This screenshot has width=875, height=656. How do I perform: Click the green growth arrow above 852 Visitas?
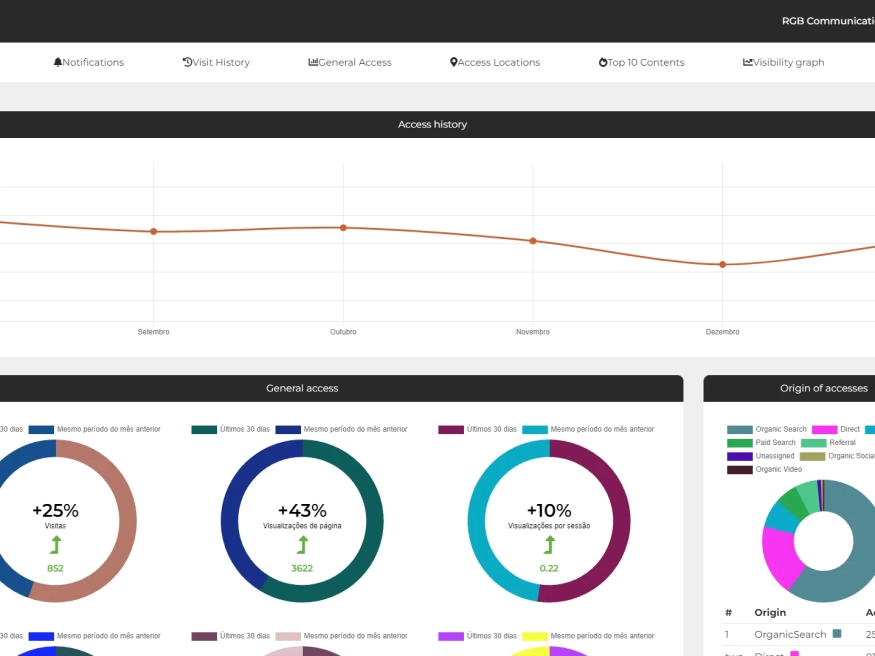click(x=55, y=546)
